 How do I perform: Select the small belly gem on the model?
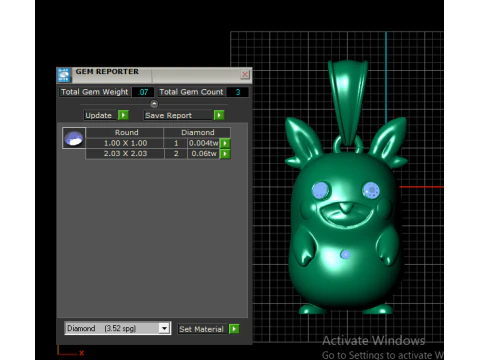[x=345, y=255]
